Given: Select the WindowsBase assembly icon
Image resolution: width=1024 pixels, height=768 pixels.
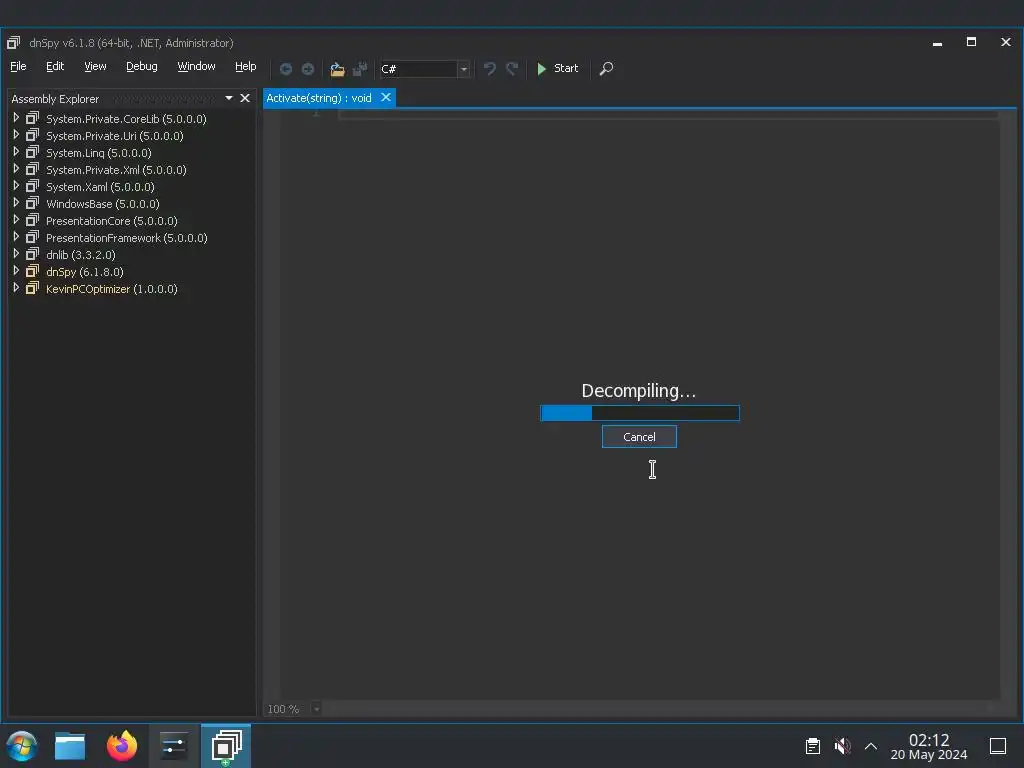Looking at the screenshot, I should [32, 203].
